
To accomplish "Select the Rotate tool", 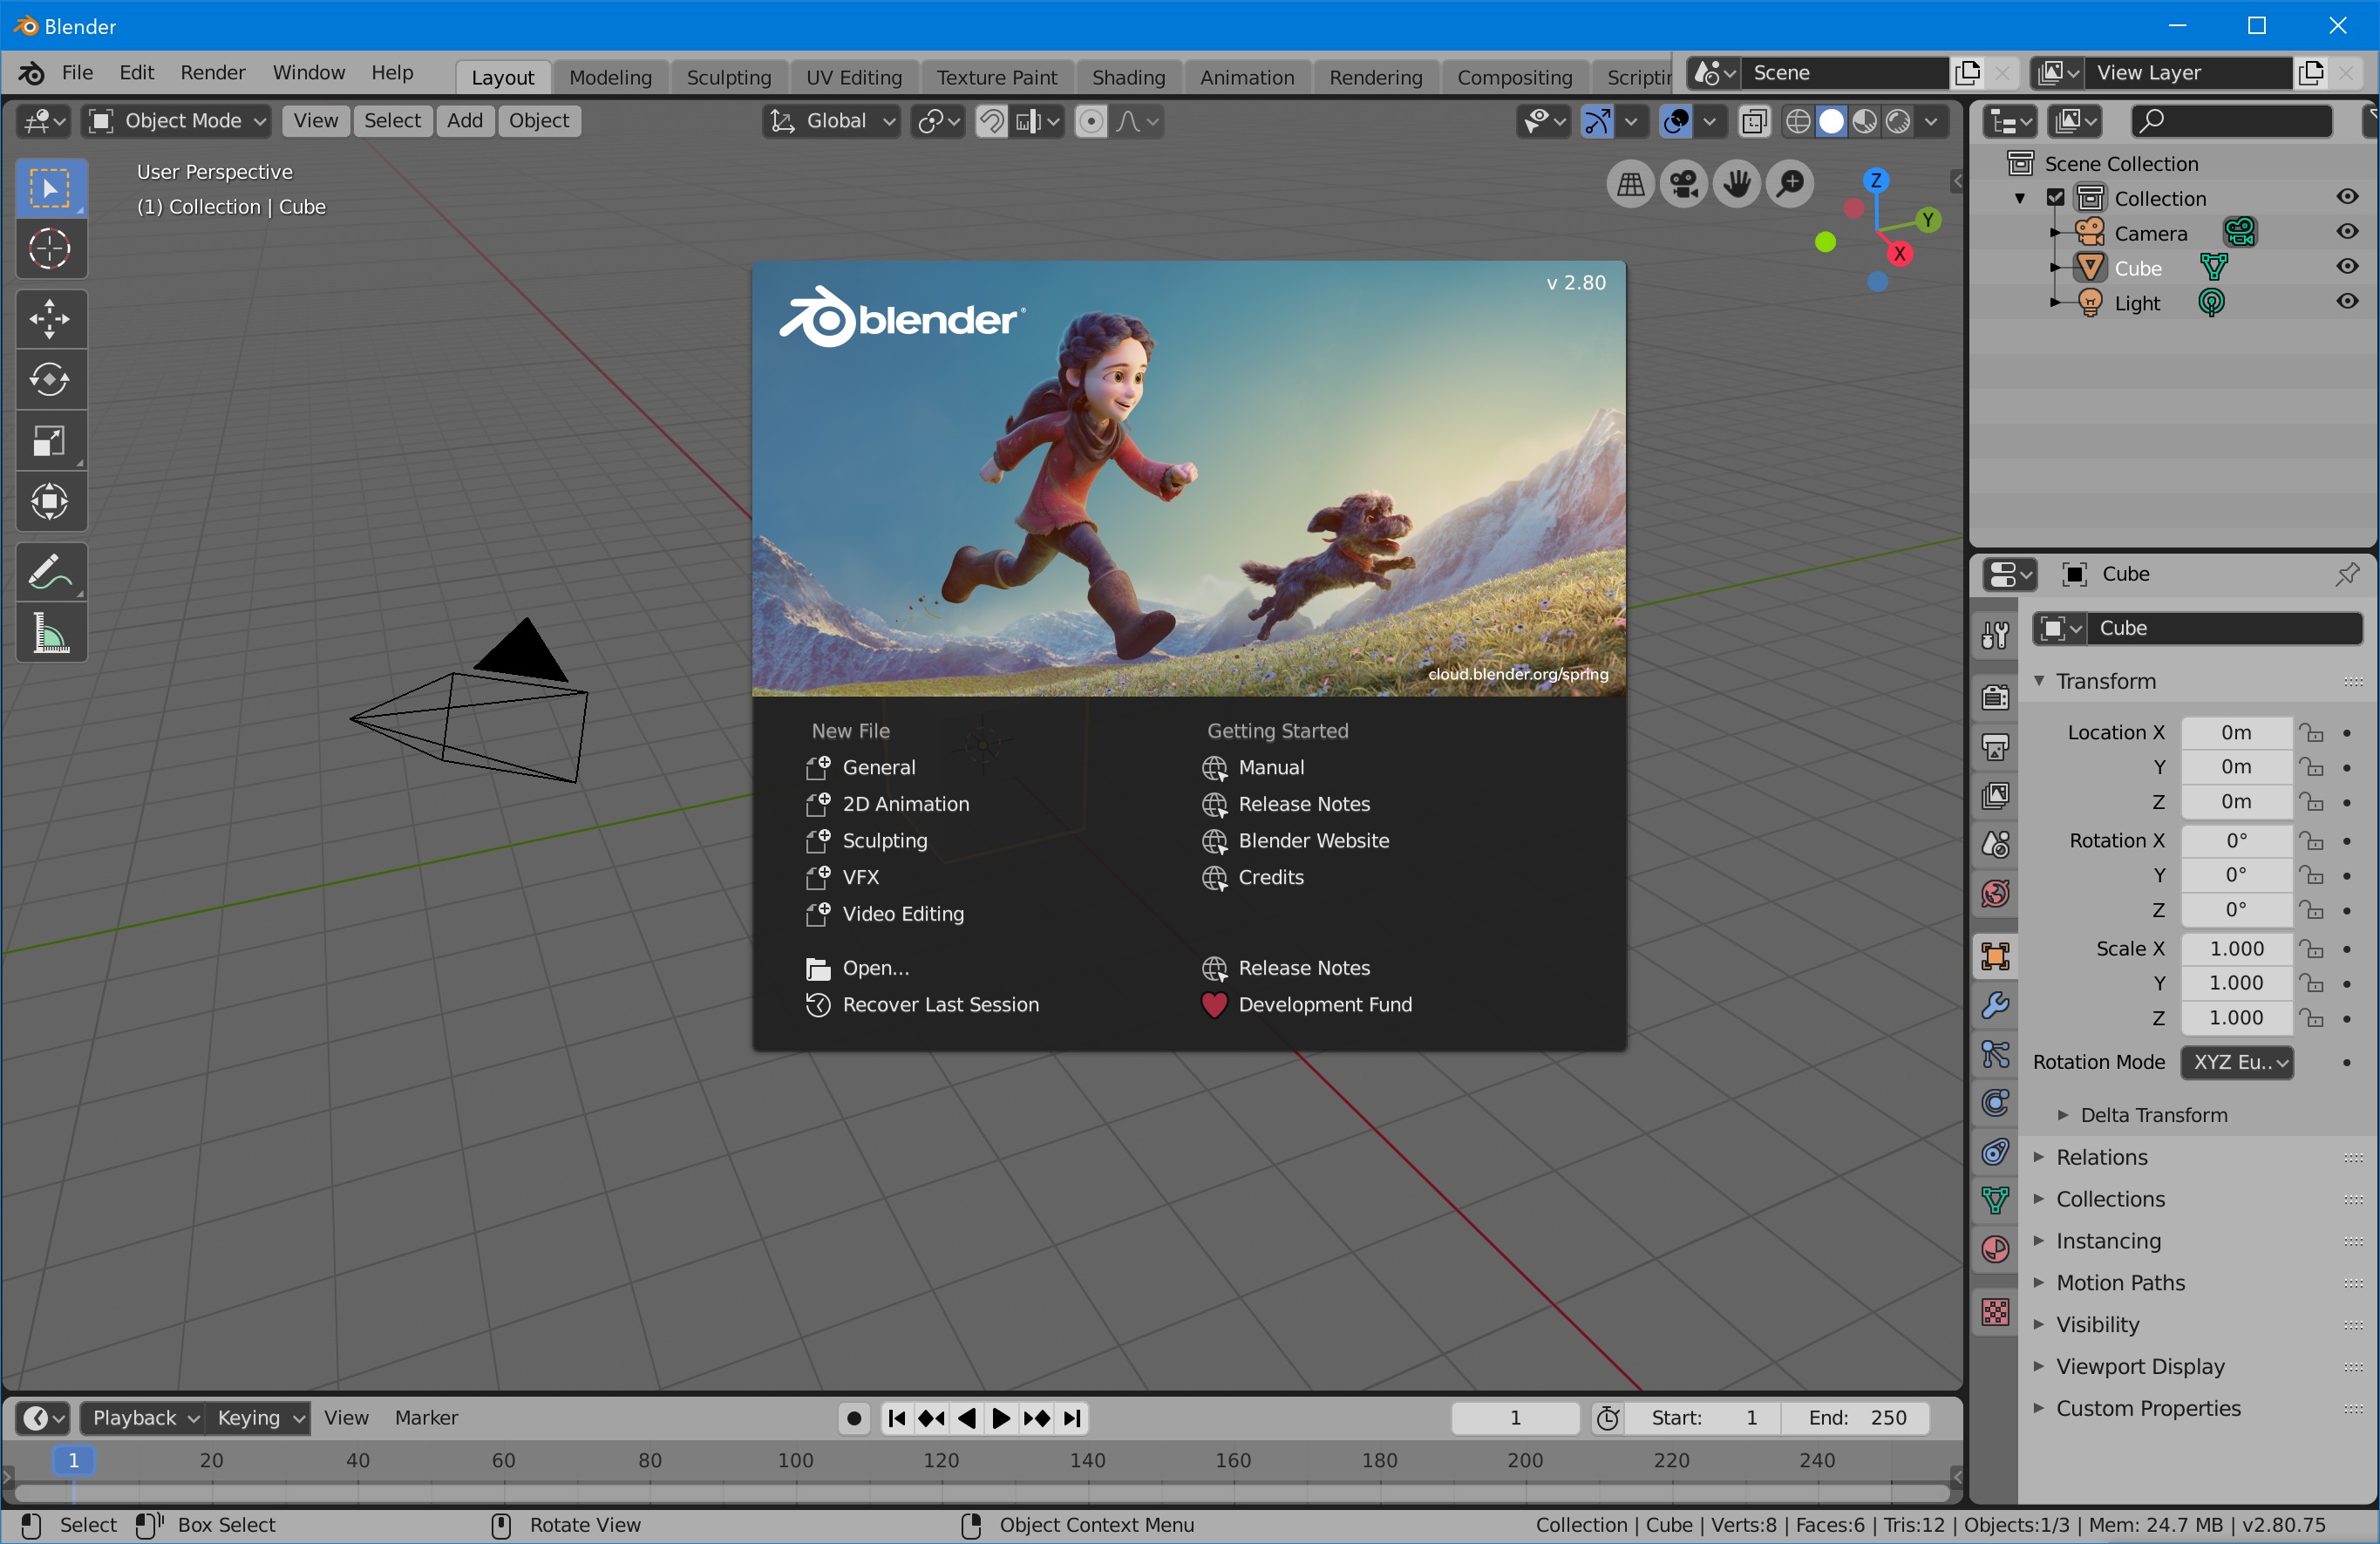I will pos(49,379).
